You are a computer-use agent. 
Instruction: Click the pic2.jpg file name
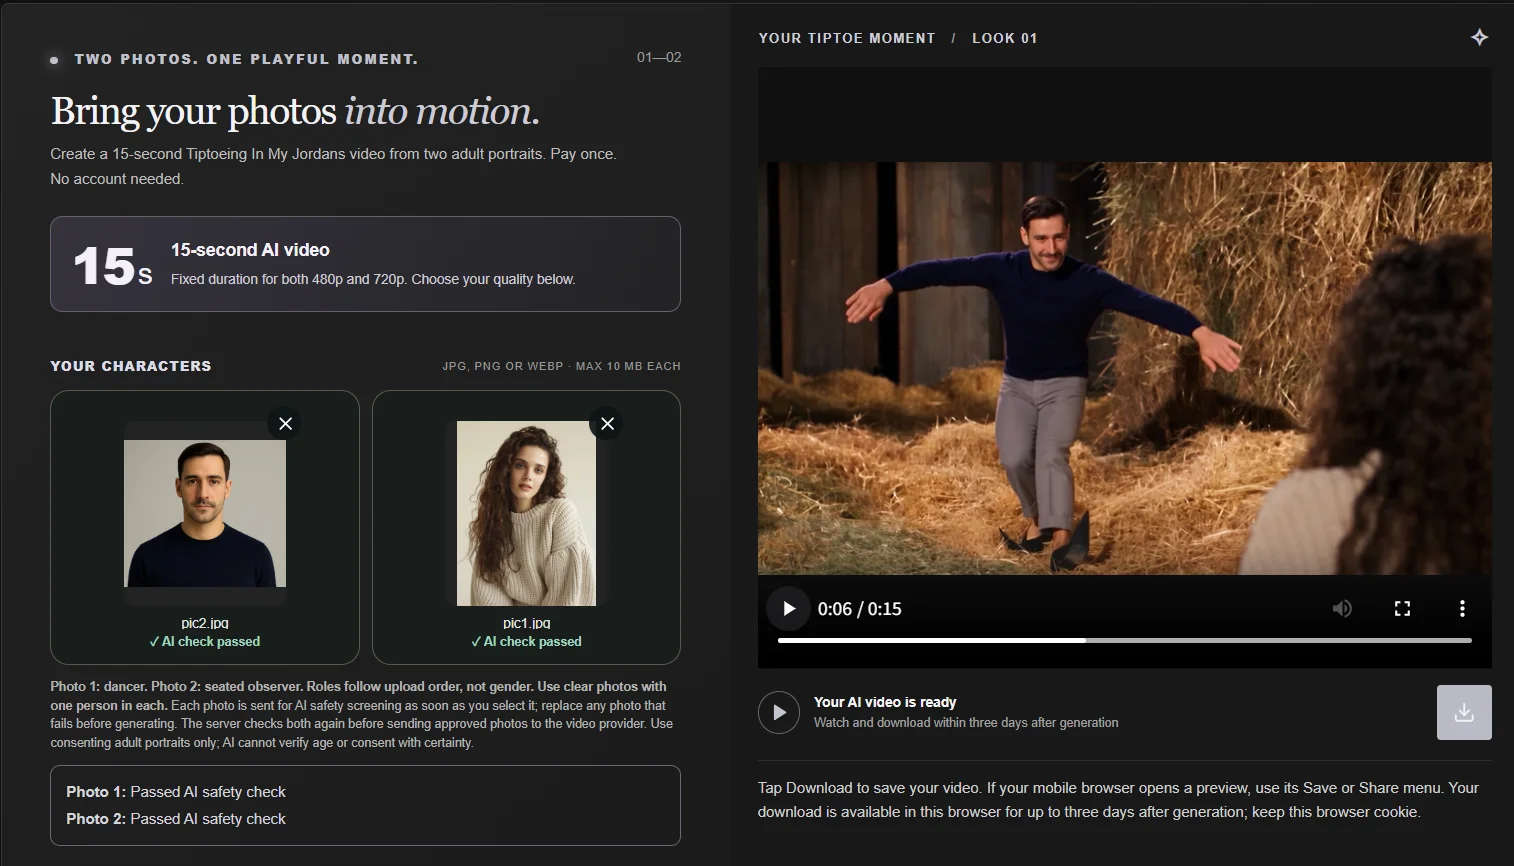205,623
